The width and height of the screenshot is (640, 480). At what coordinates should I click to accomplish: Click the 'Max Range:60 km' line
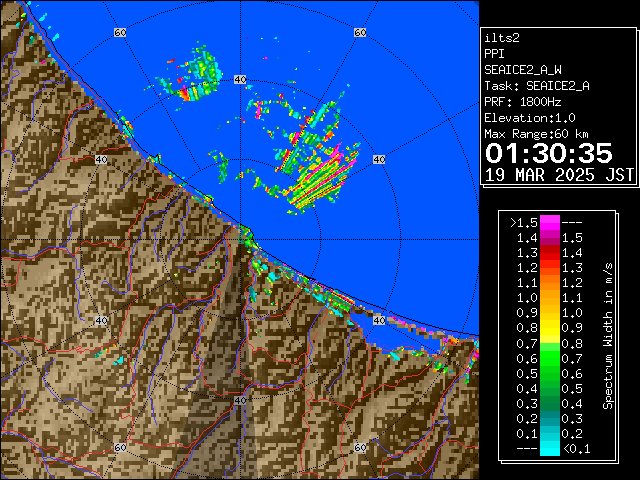(x=536, y=134)
